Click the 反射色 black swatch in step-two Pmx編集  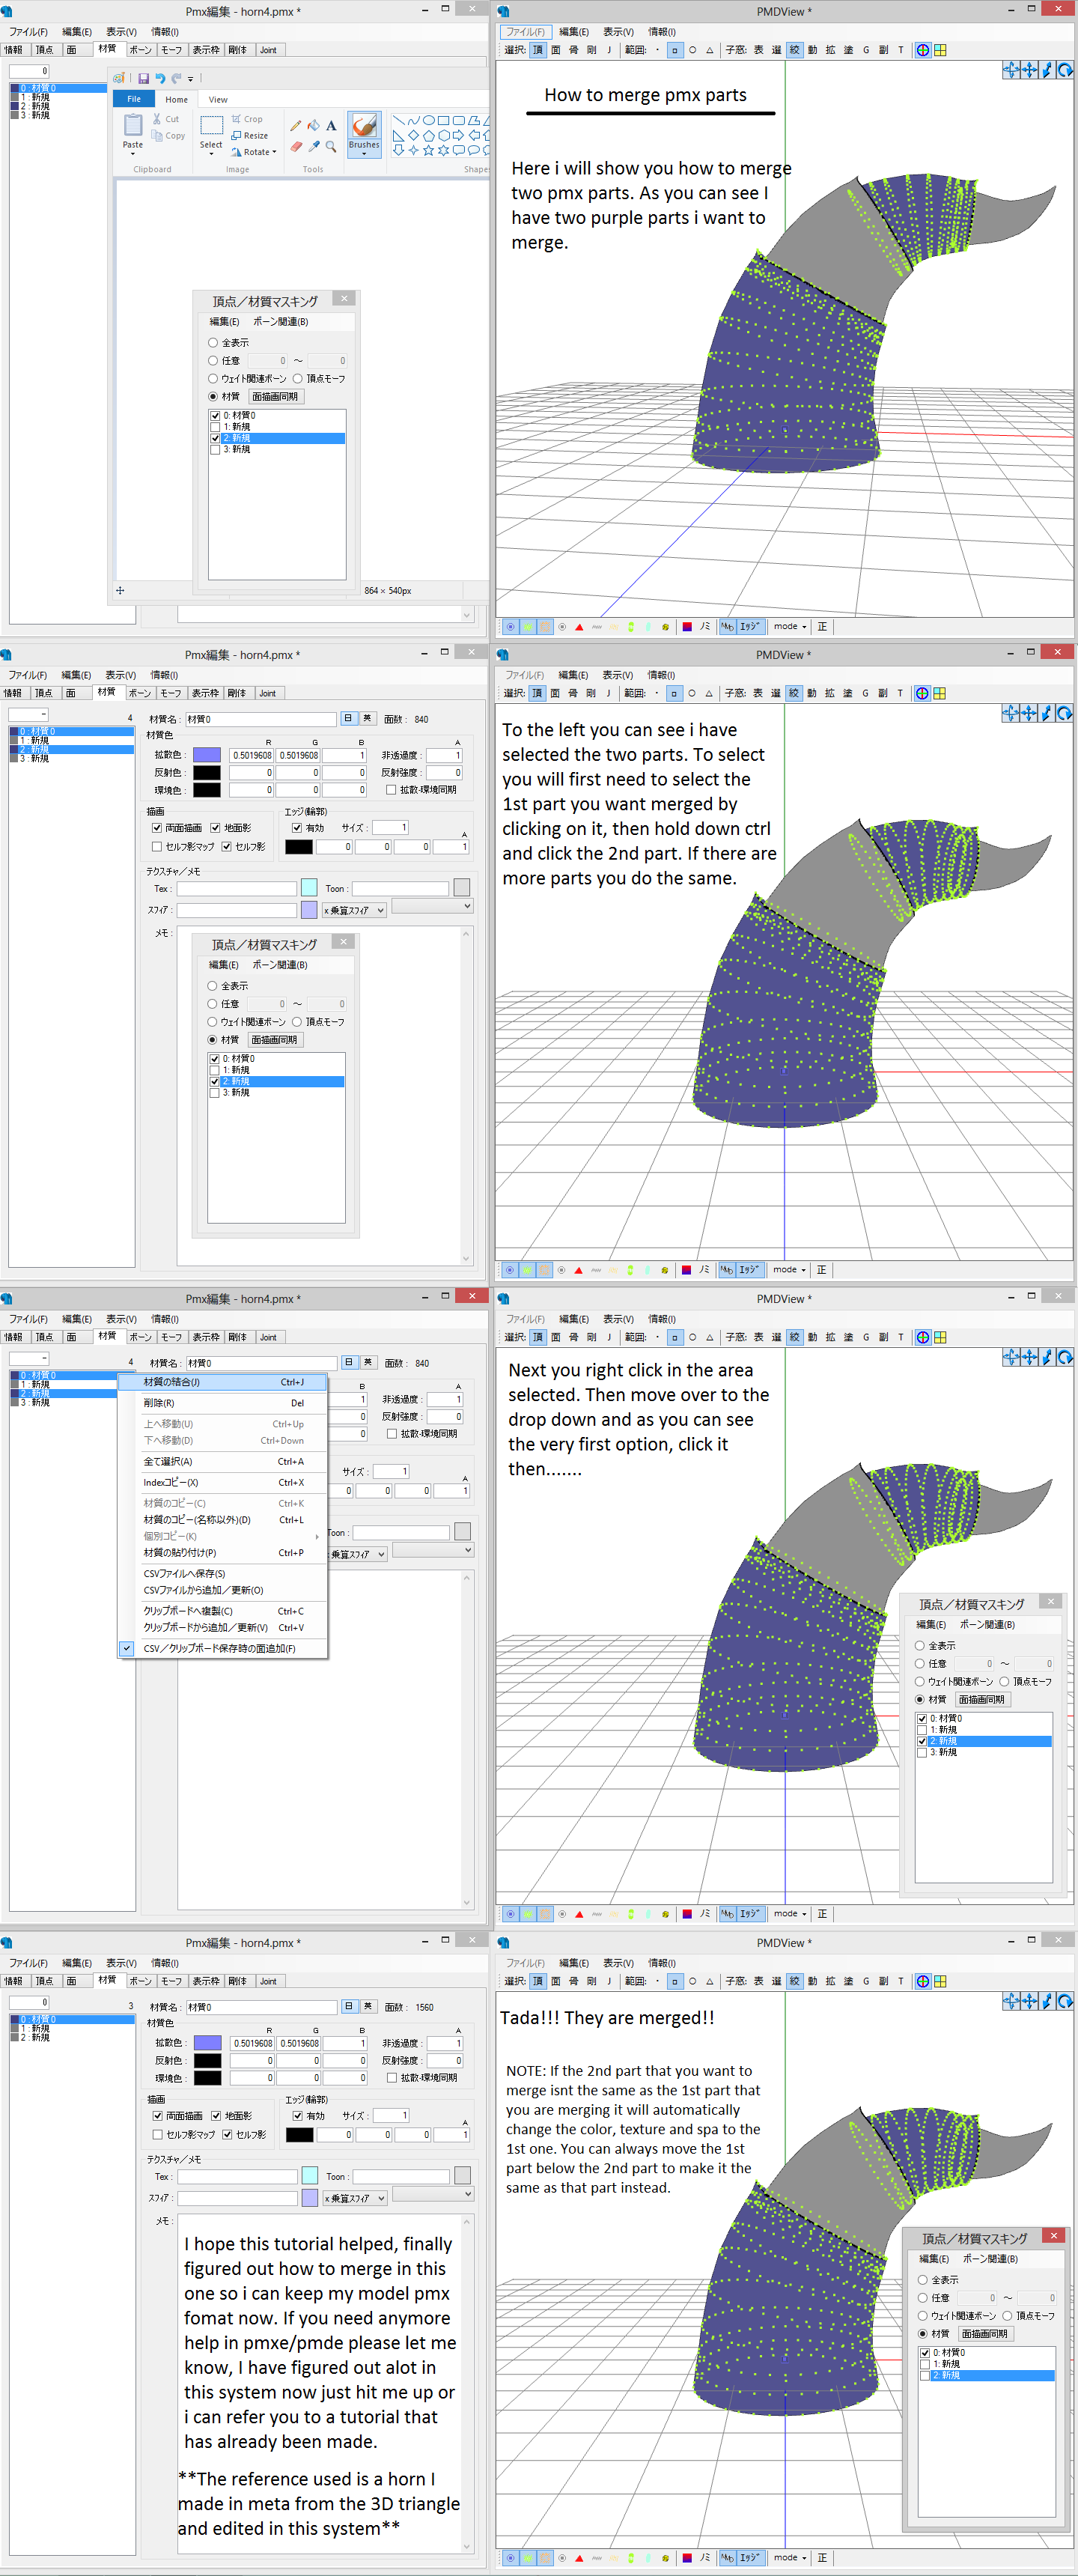[x=206, y=772]
